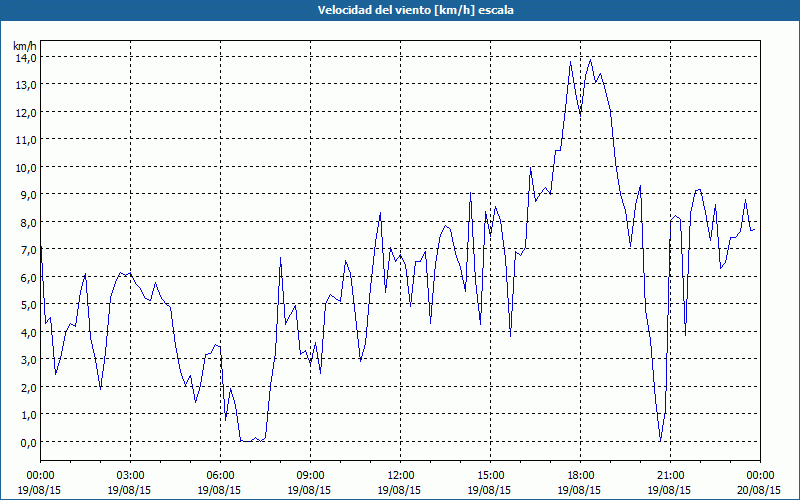Image resolution: width=800 pixels, height=500 pixels.
Task: Select the '13,0' y-axis value
Action: point(27,86)
